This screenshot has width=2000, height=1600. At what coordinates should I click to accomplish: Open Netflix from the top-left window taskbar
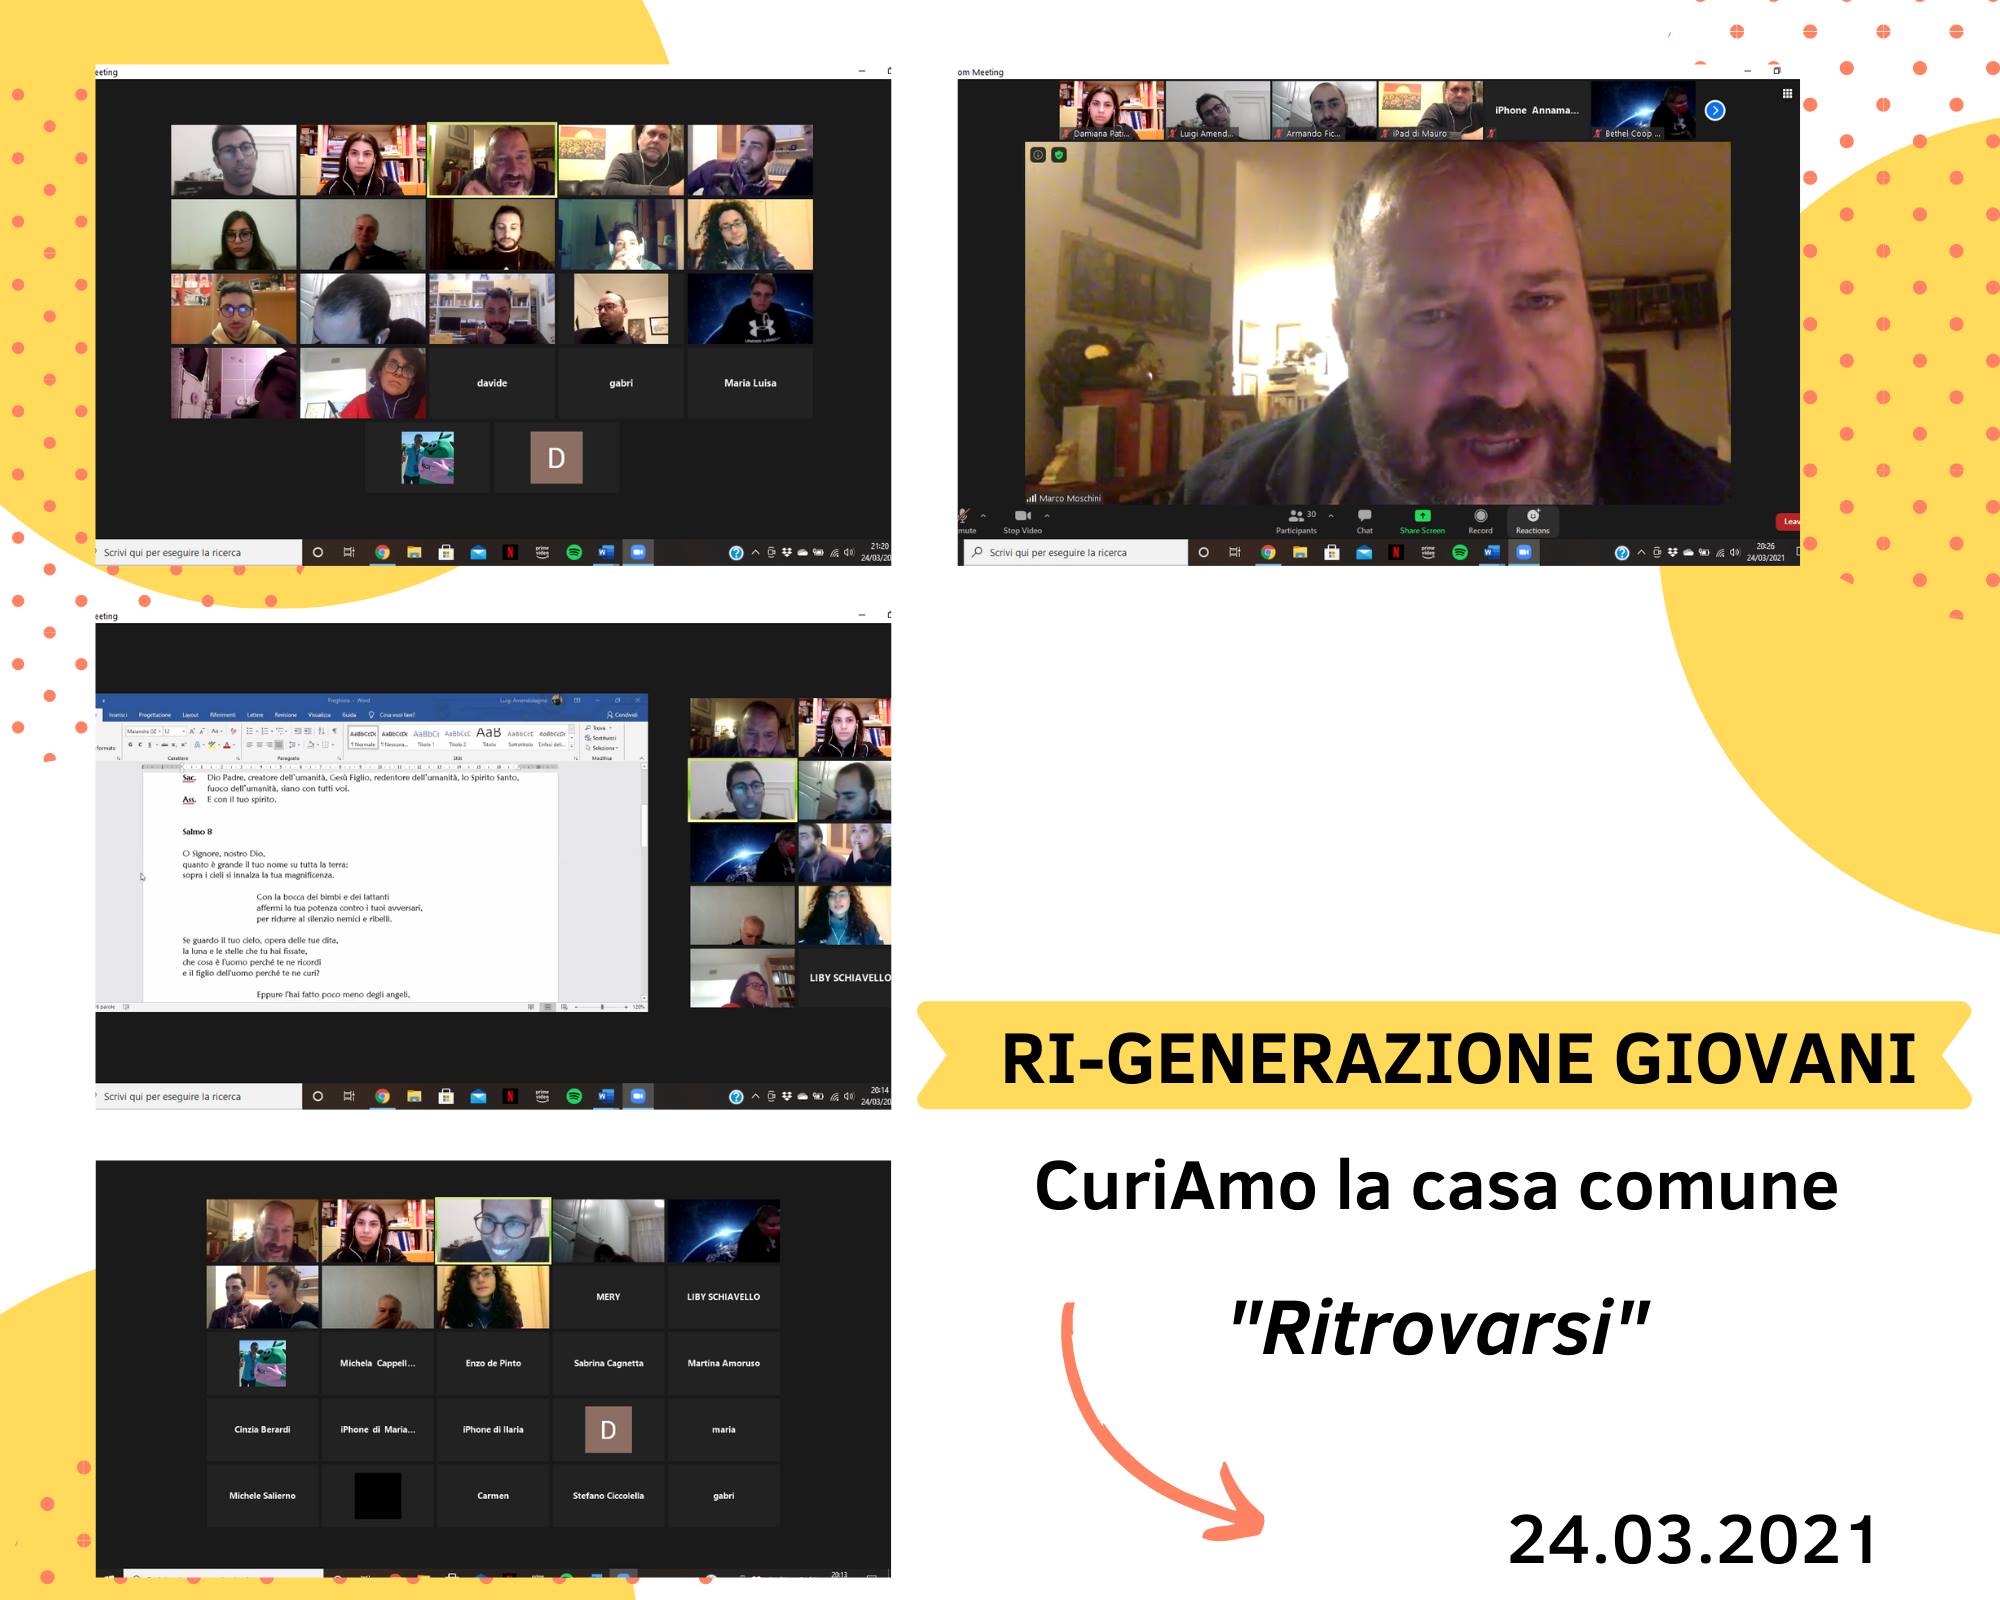tap(510, 552)
